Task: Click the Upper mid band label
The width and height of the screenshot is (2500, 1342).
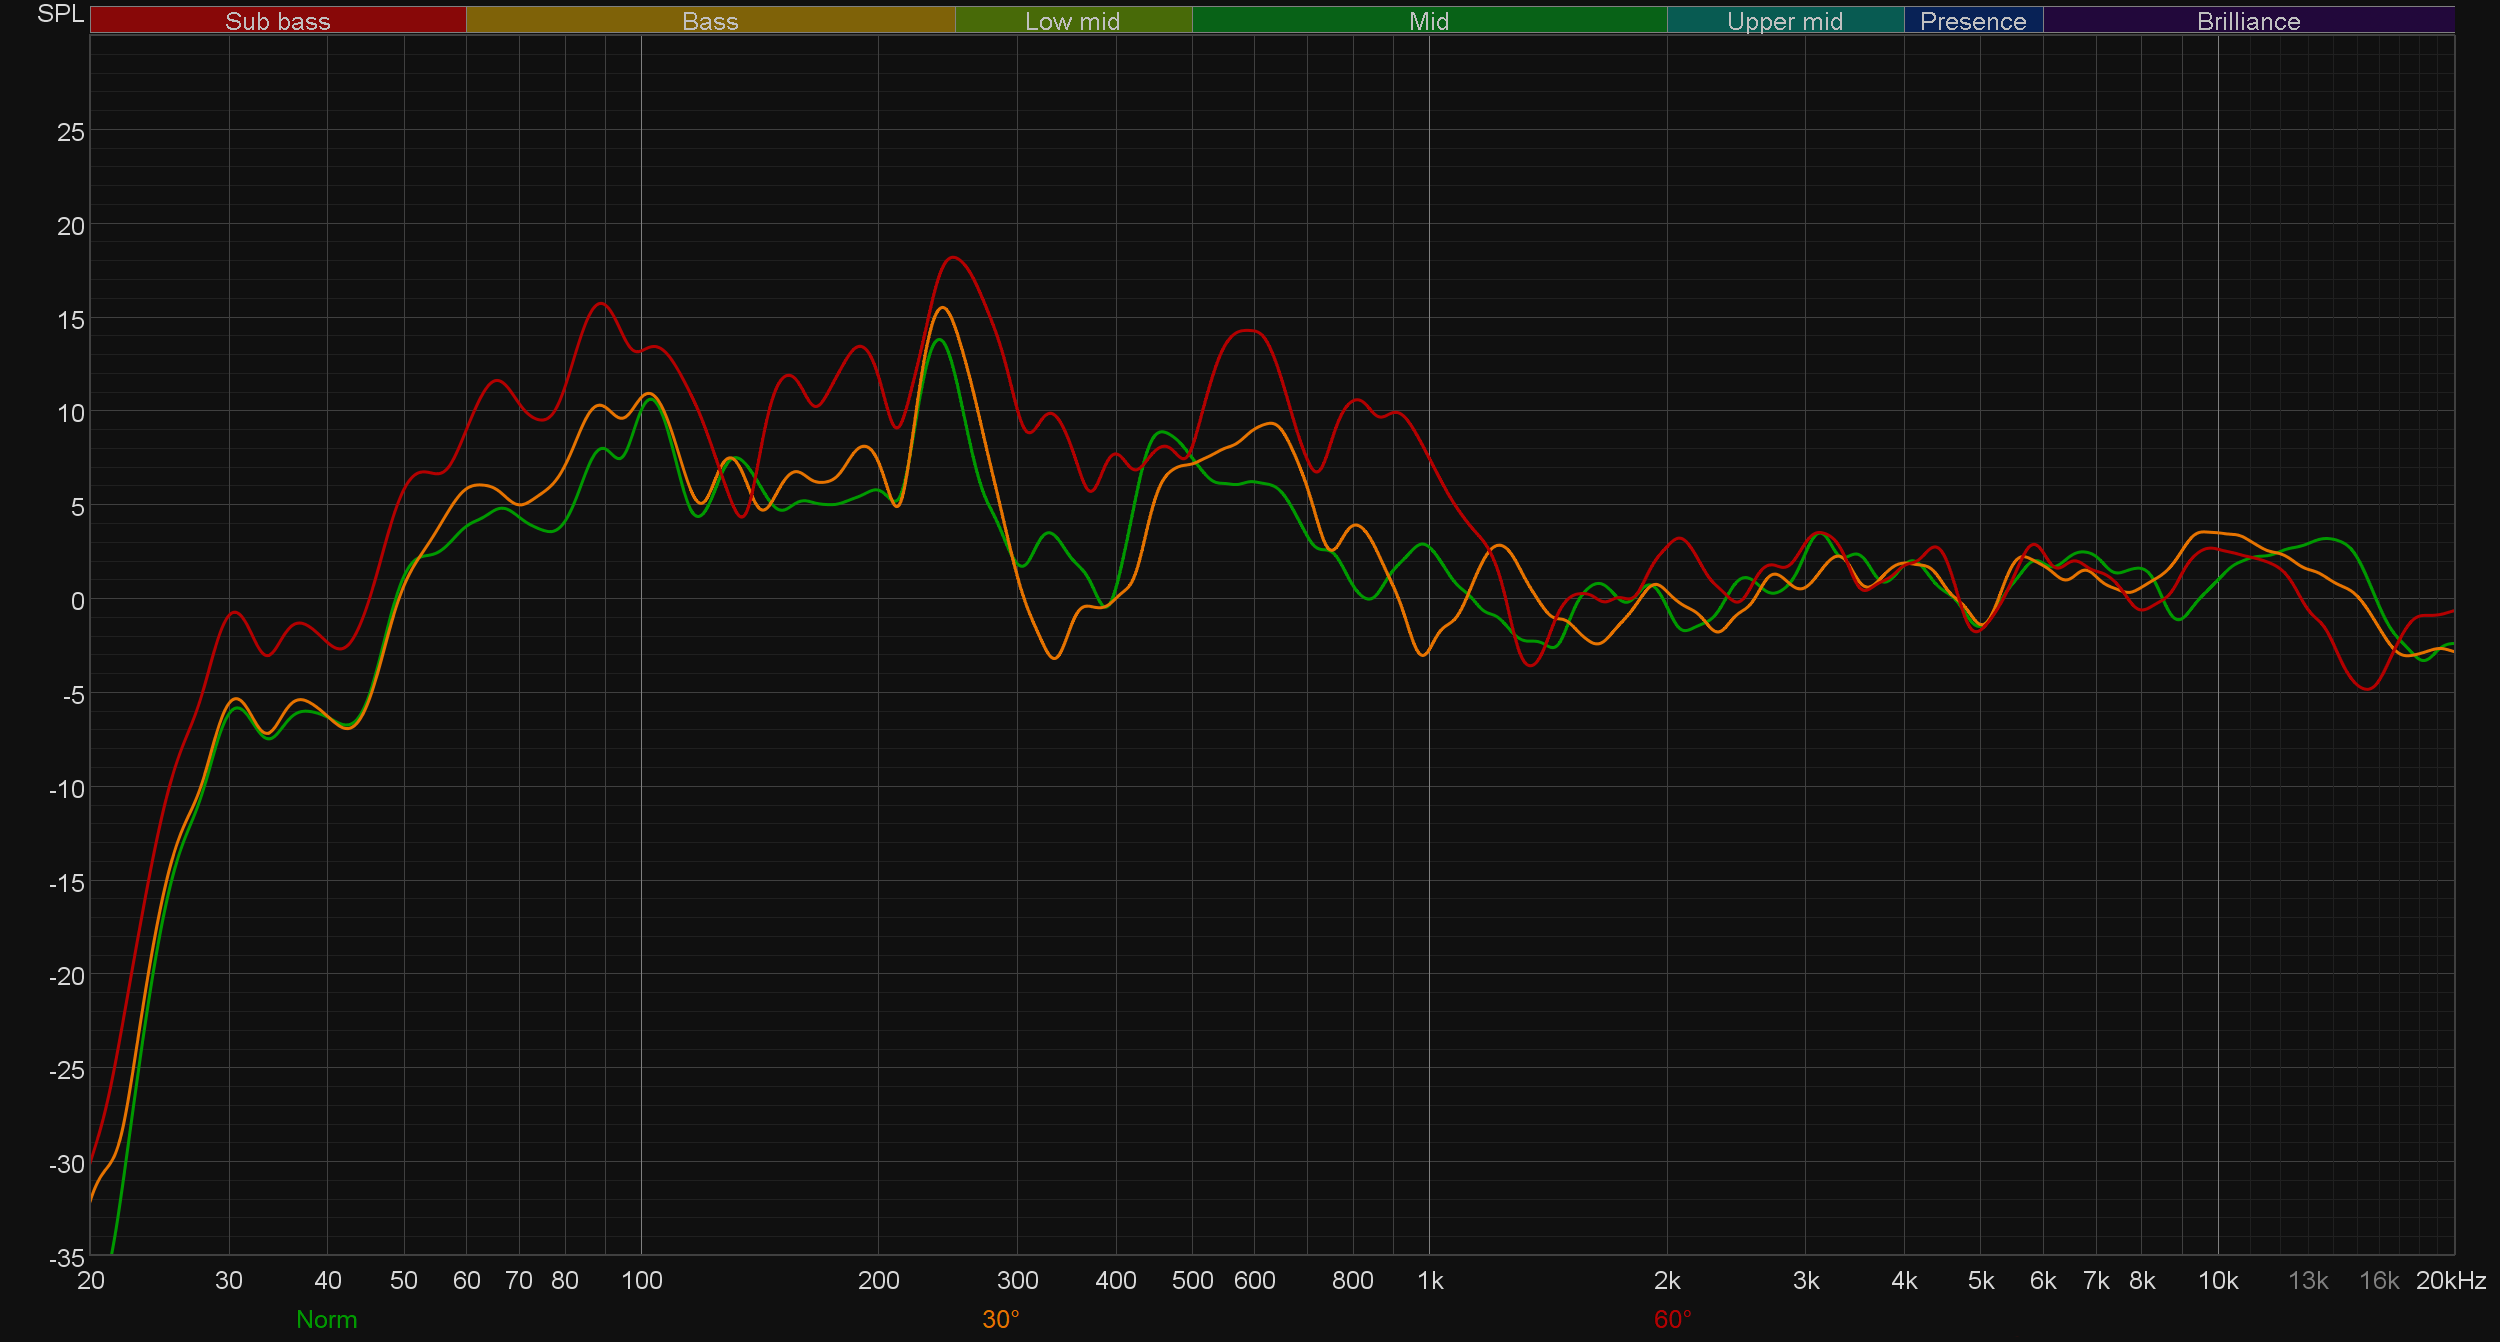Action: (x=1784, y=21)
